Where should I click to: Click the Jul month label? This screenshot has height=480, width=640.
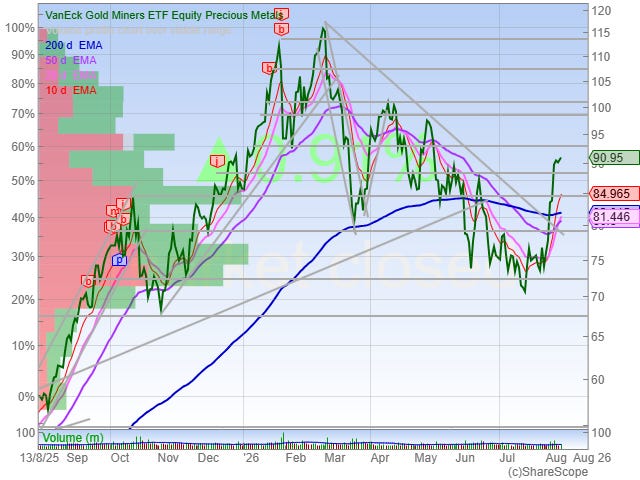[x=507, y=458]
